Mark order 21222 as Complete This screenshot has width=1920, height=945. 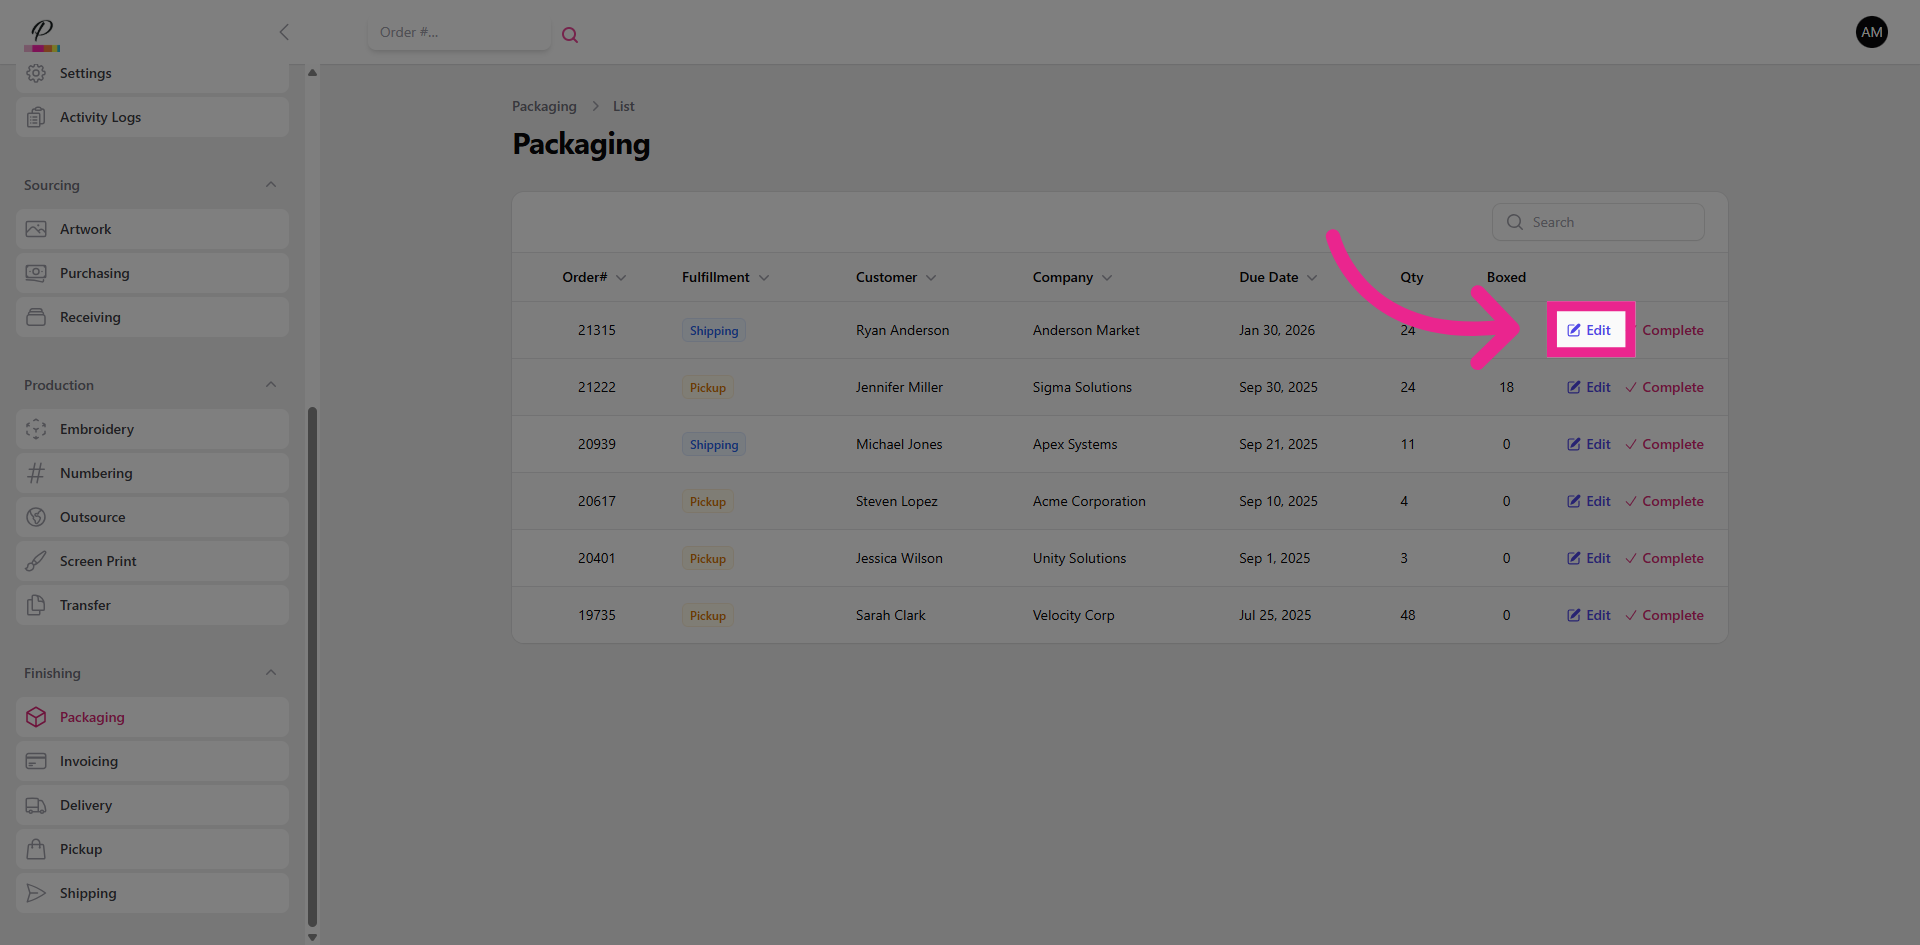1665,387
